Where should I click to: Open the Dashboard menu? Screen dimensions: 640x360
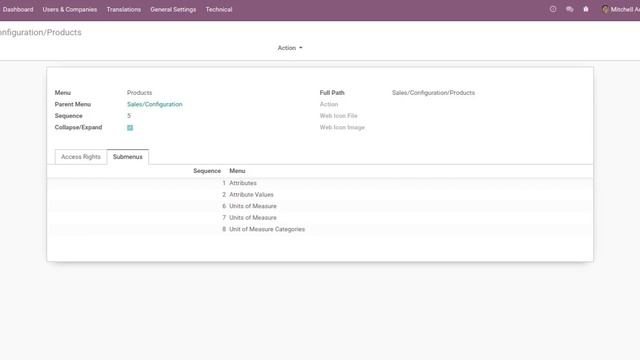tap(18, 9)
